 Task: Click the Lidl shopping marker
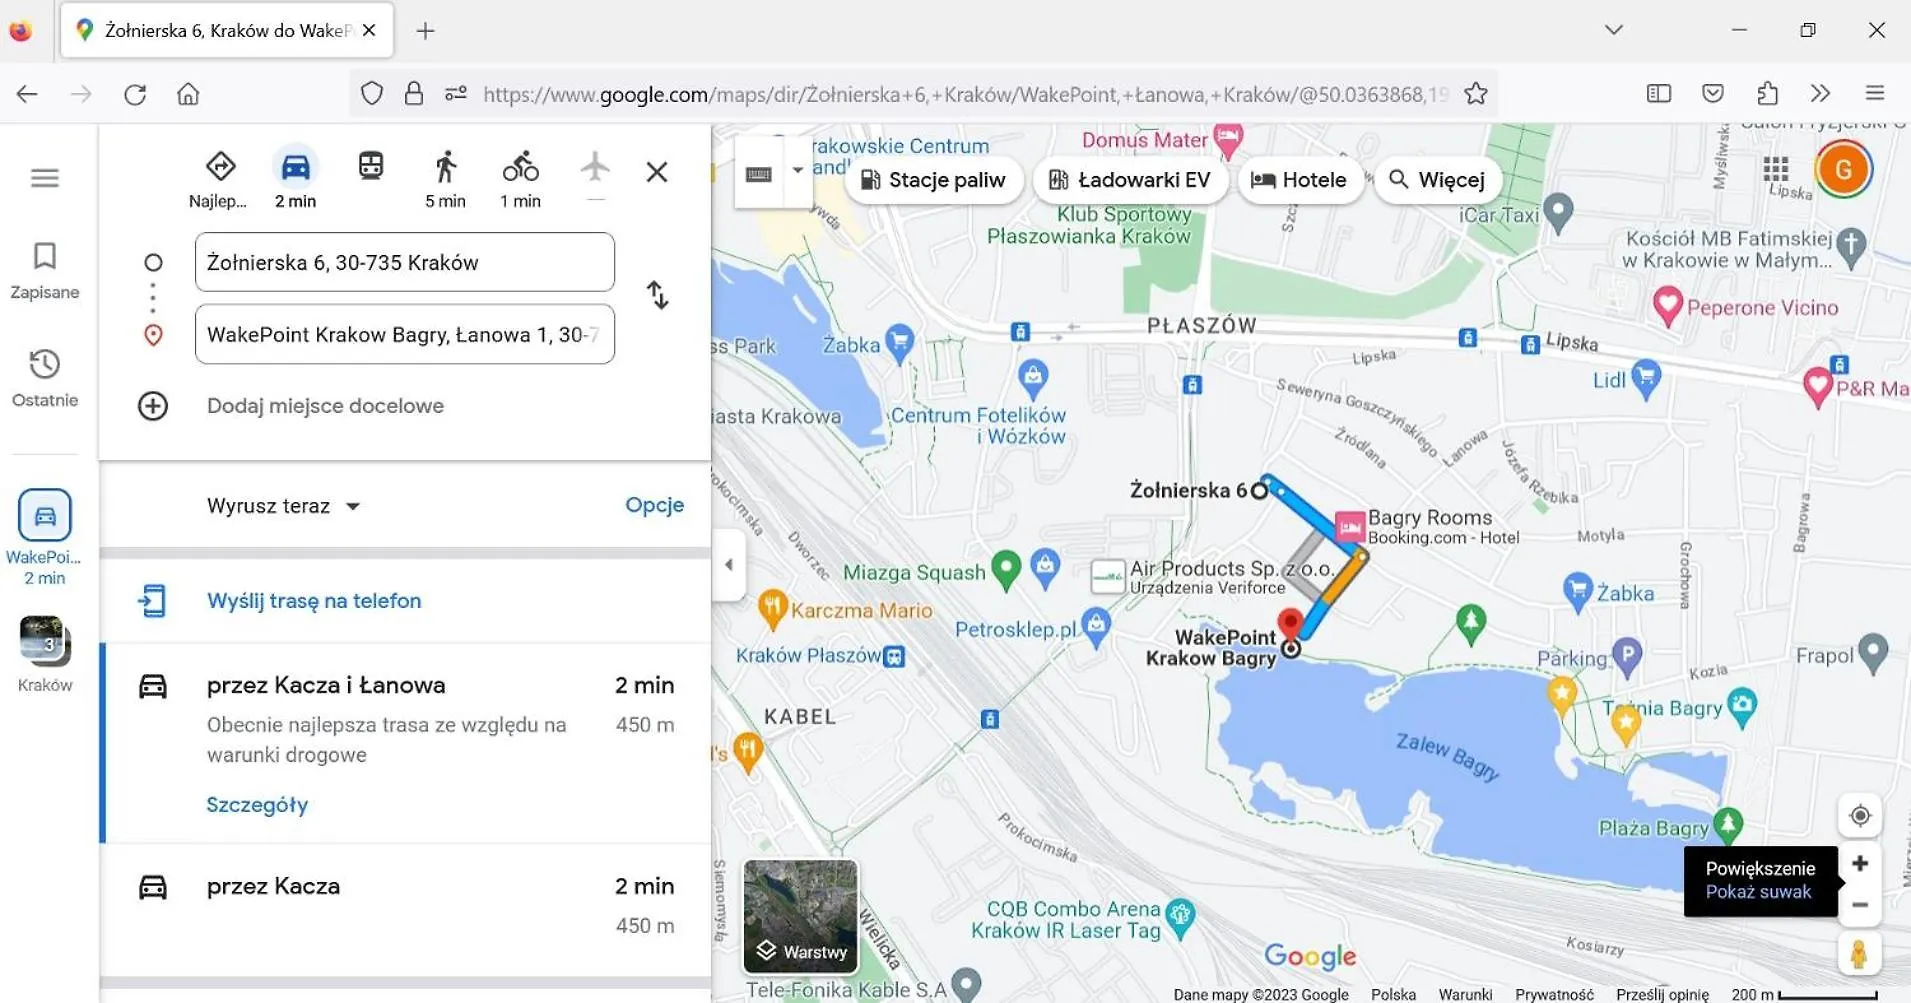1645,378
